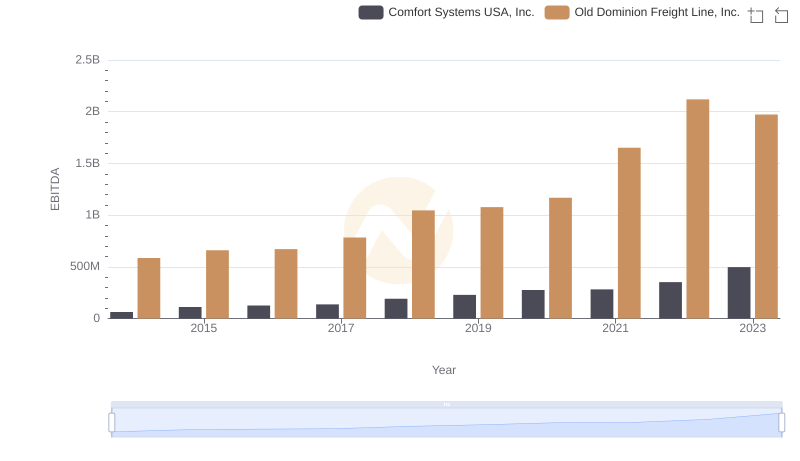
Task: Click the dark Comfort Systems legend swatch
Action: click(371, 12)
